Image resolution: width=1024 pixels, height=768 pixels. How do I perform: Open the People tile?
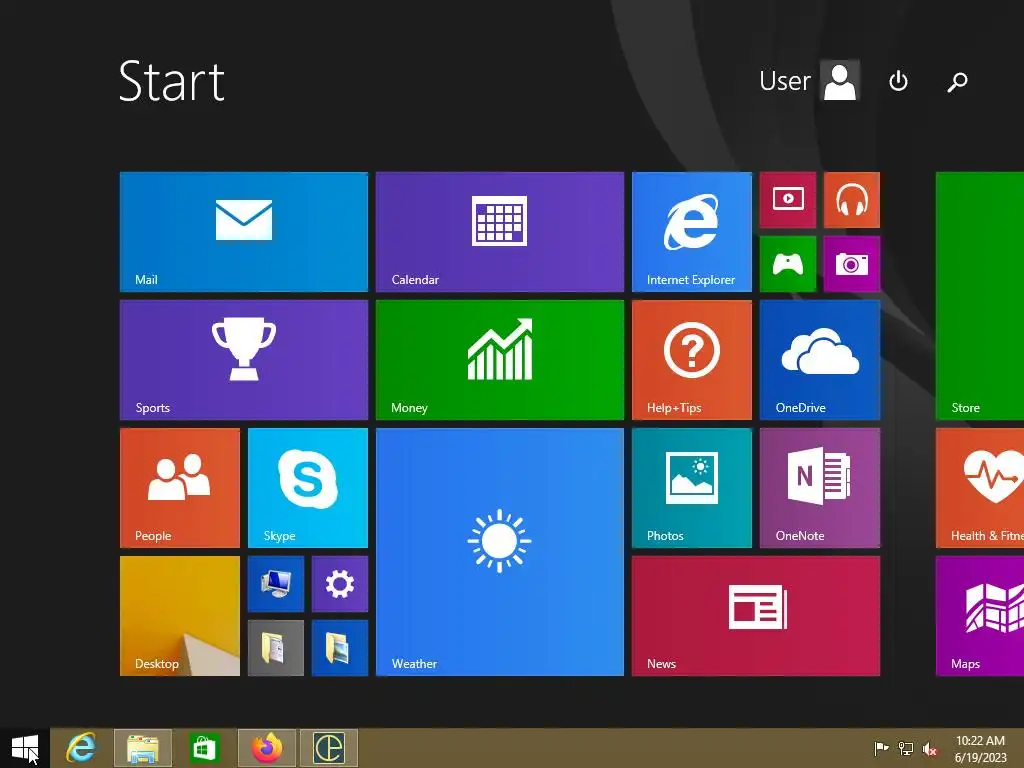[180, 488]
